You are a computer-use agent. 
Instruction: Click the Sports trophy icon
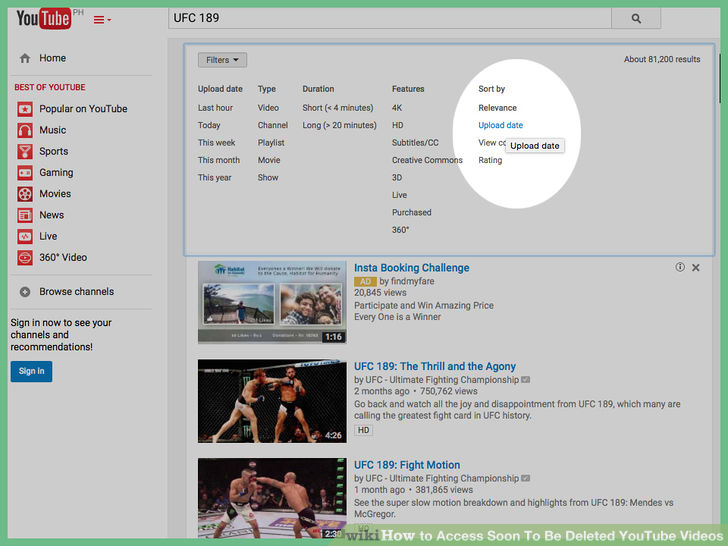pos(25,152)
